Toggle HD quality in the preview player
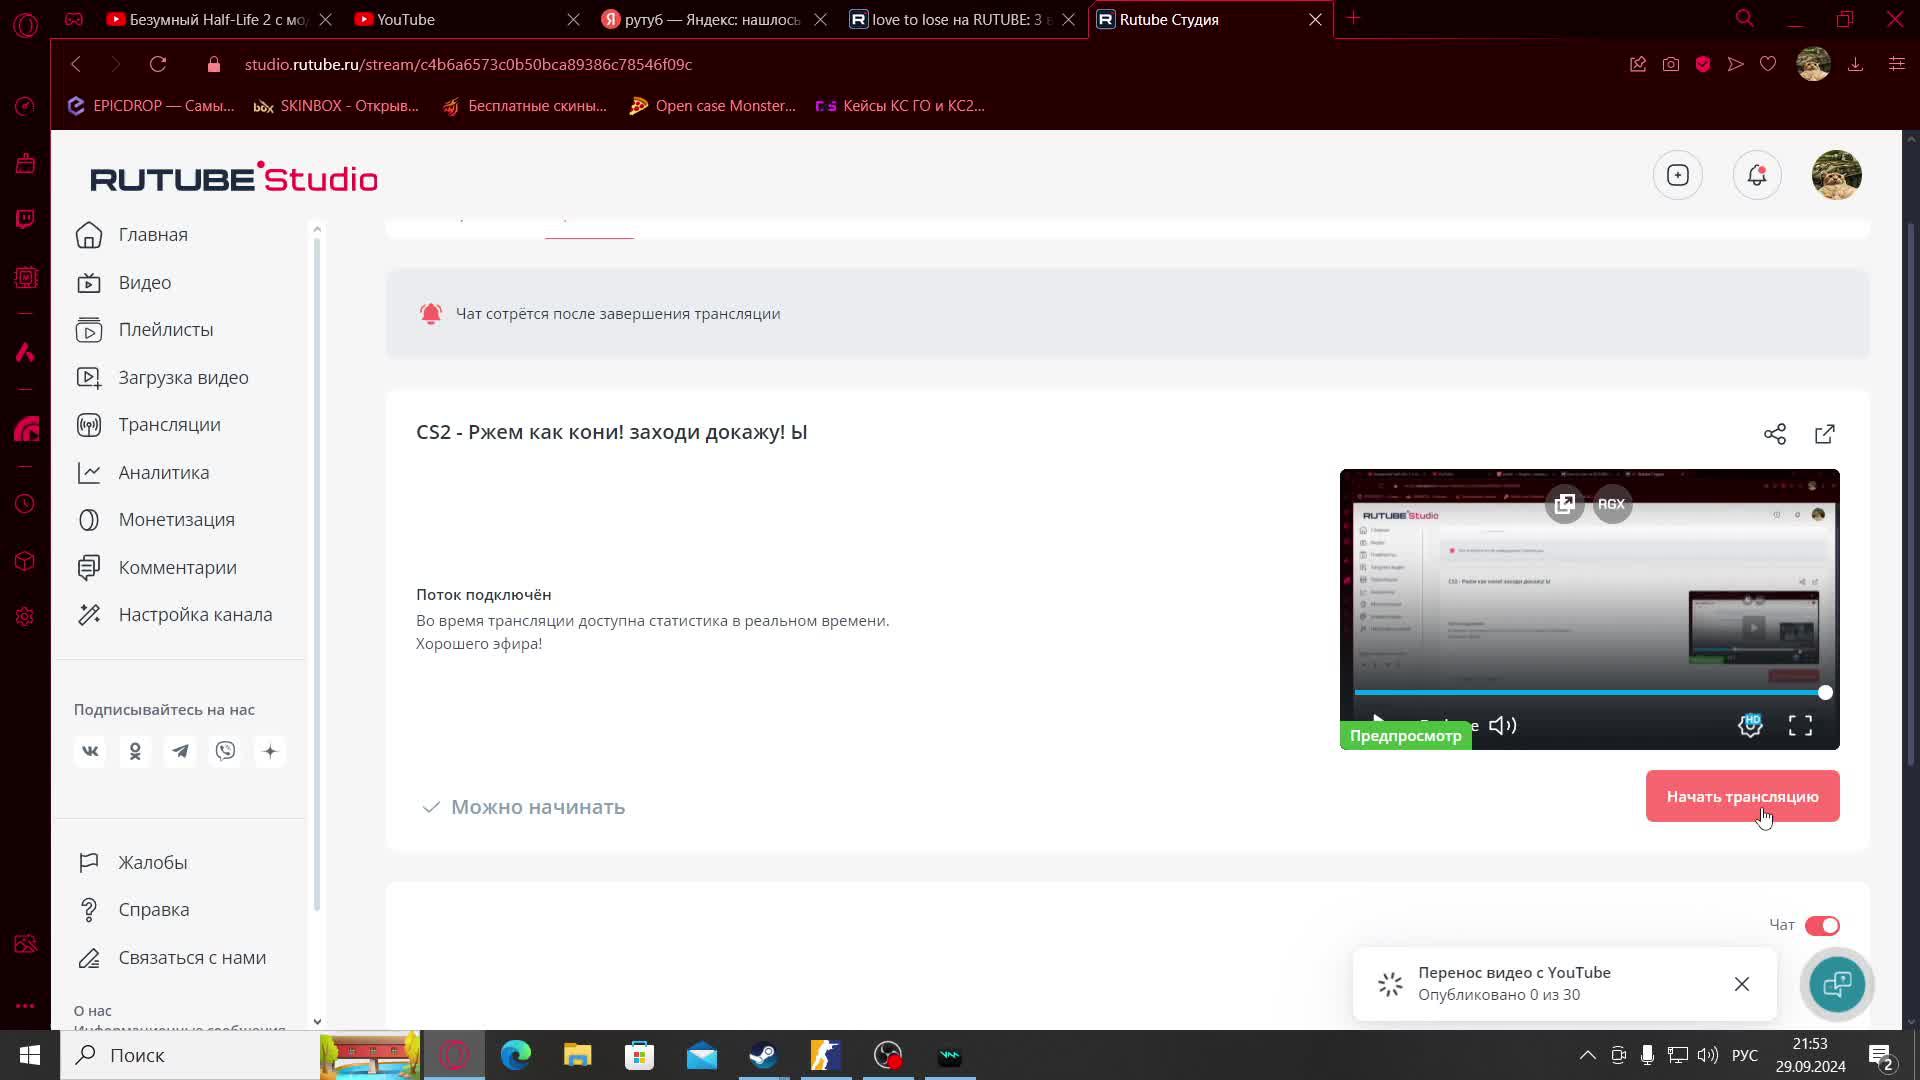Screen dimensions: 1920x1080 [x=1750, y=725]
